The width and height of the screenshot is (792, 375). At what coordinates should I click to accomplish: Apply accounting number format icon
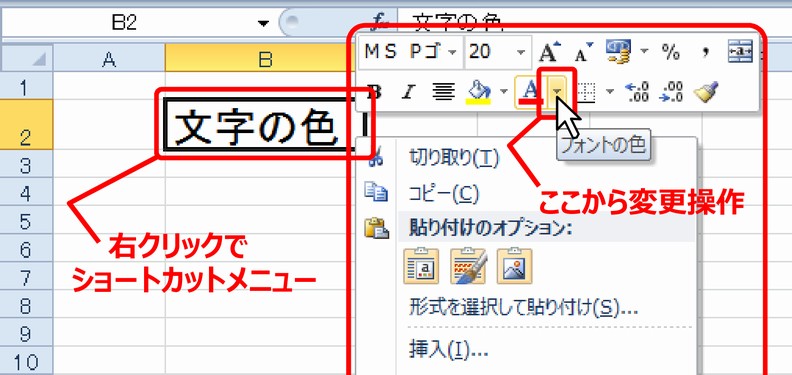(619, 51)
